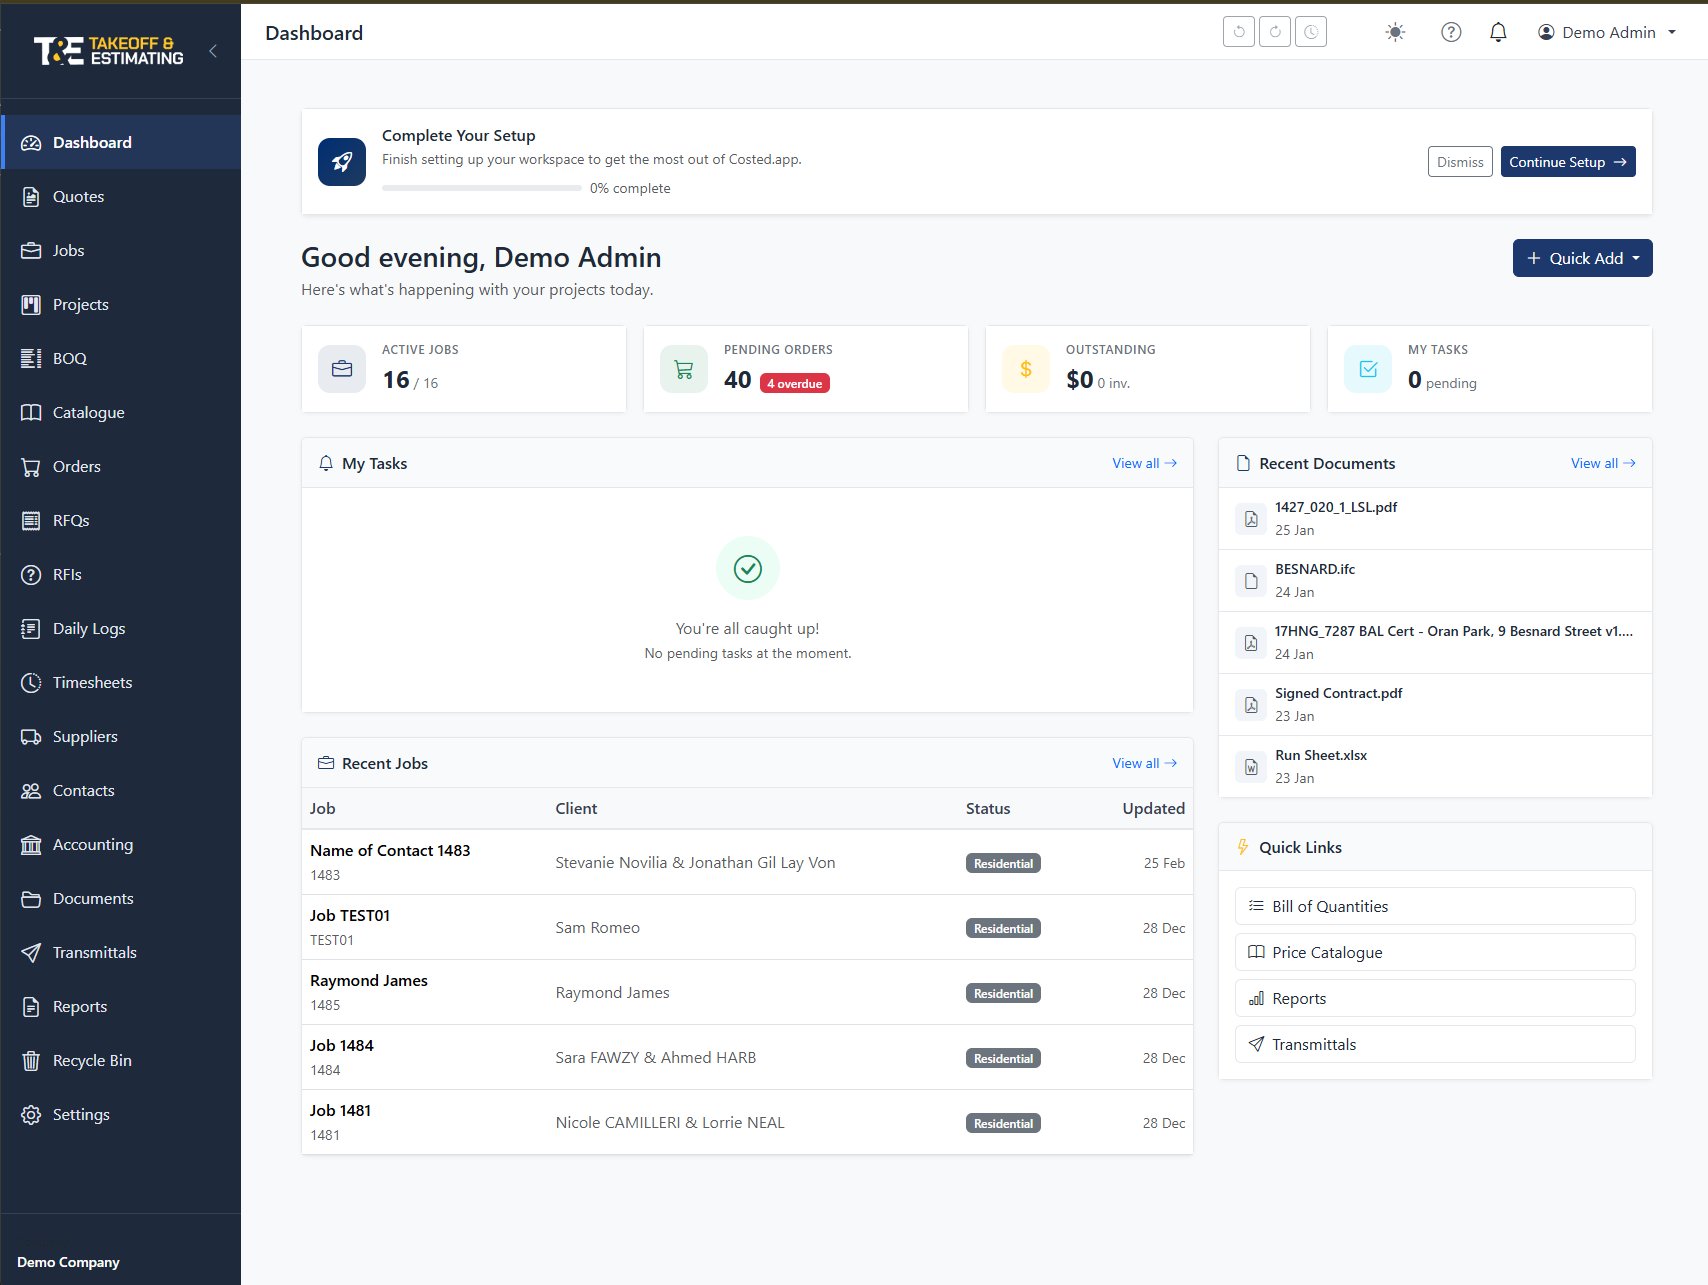The image size is (1708, 1285).
Task: Click the Outstanding dollar card icon
Action: pyautogui.click(x=1026, y=369)
